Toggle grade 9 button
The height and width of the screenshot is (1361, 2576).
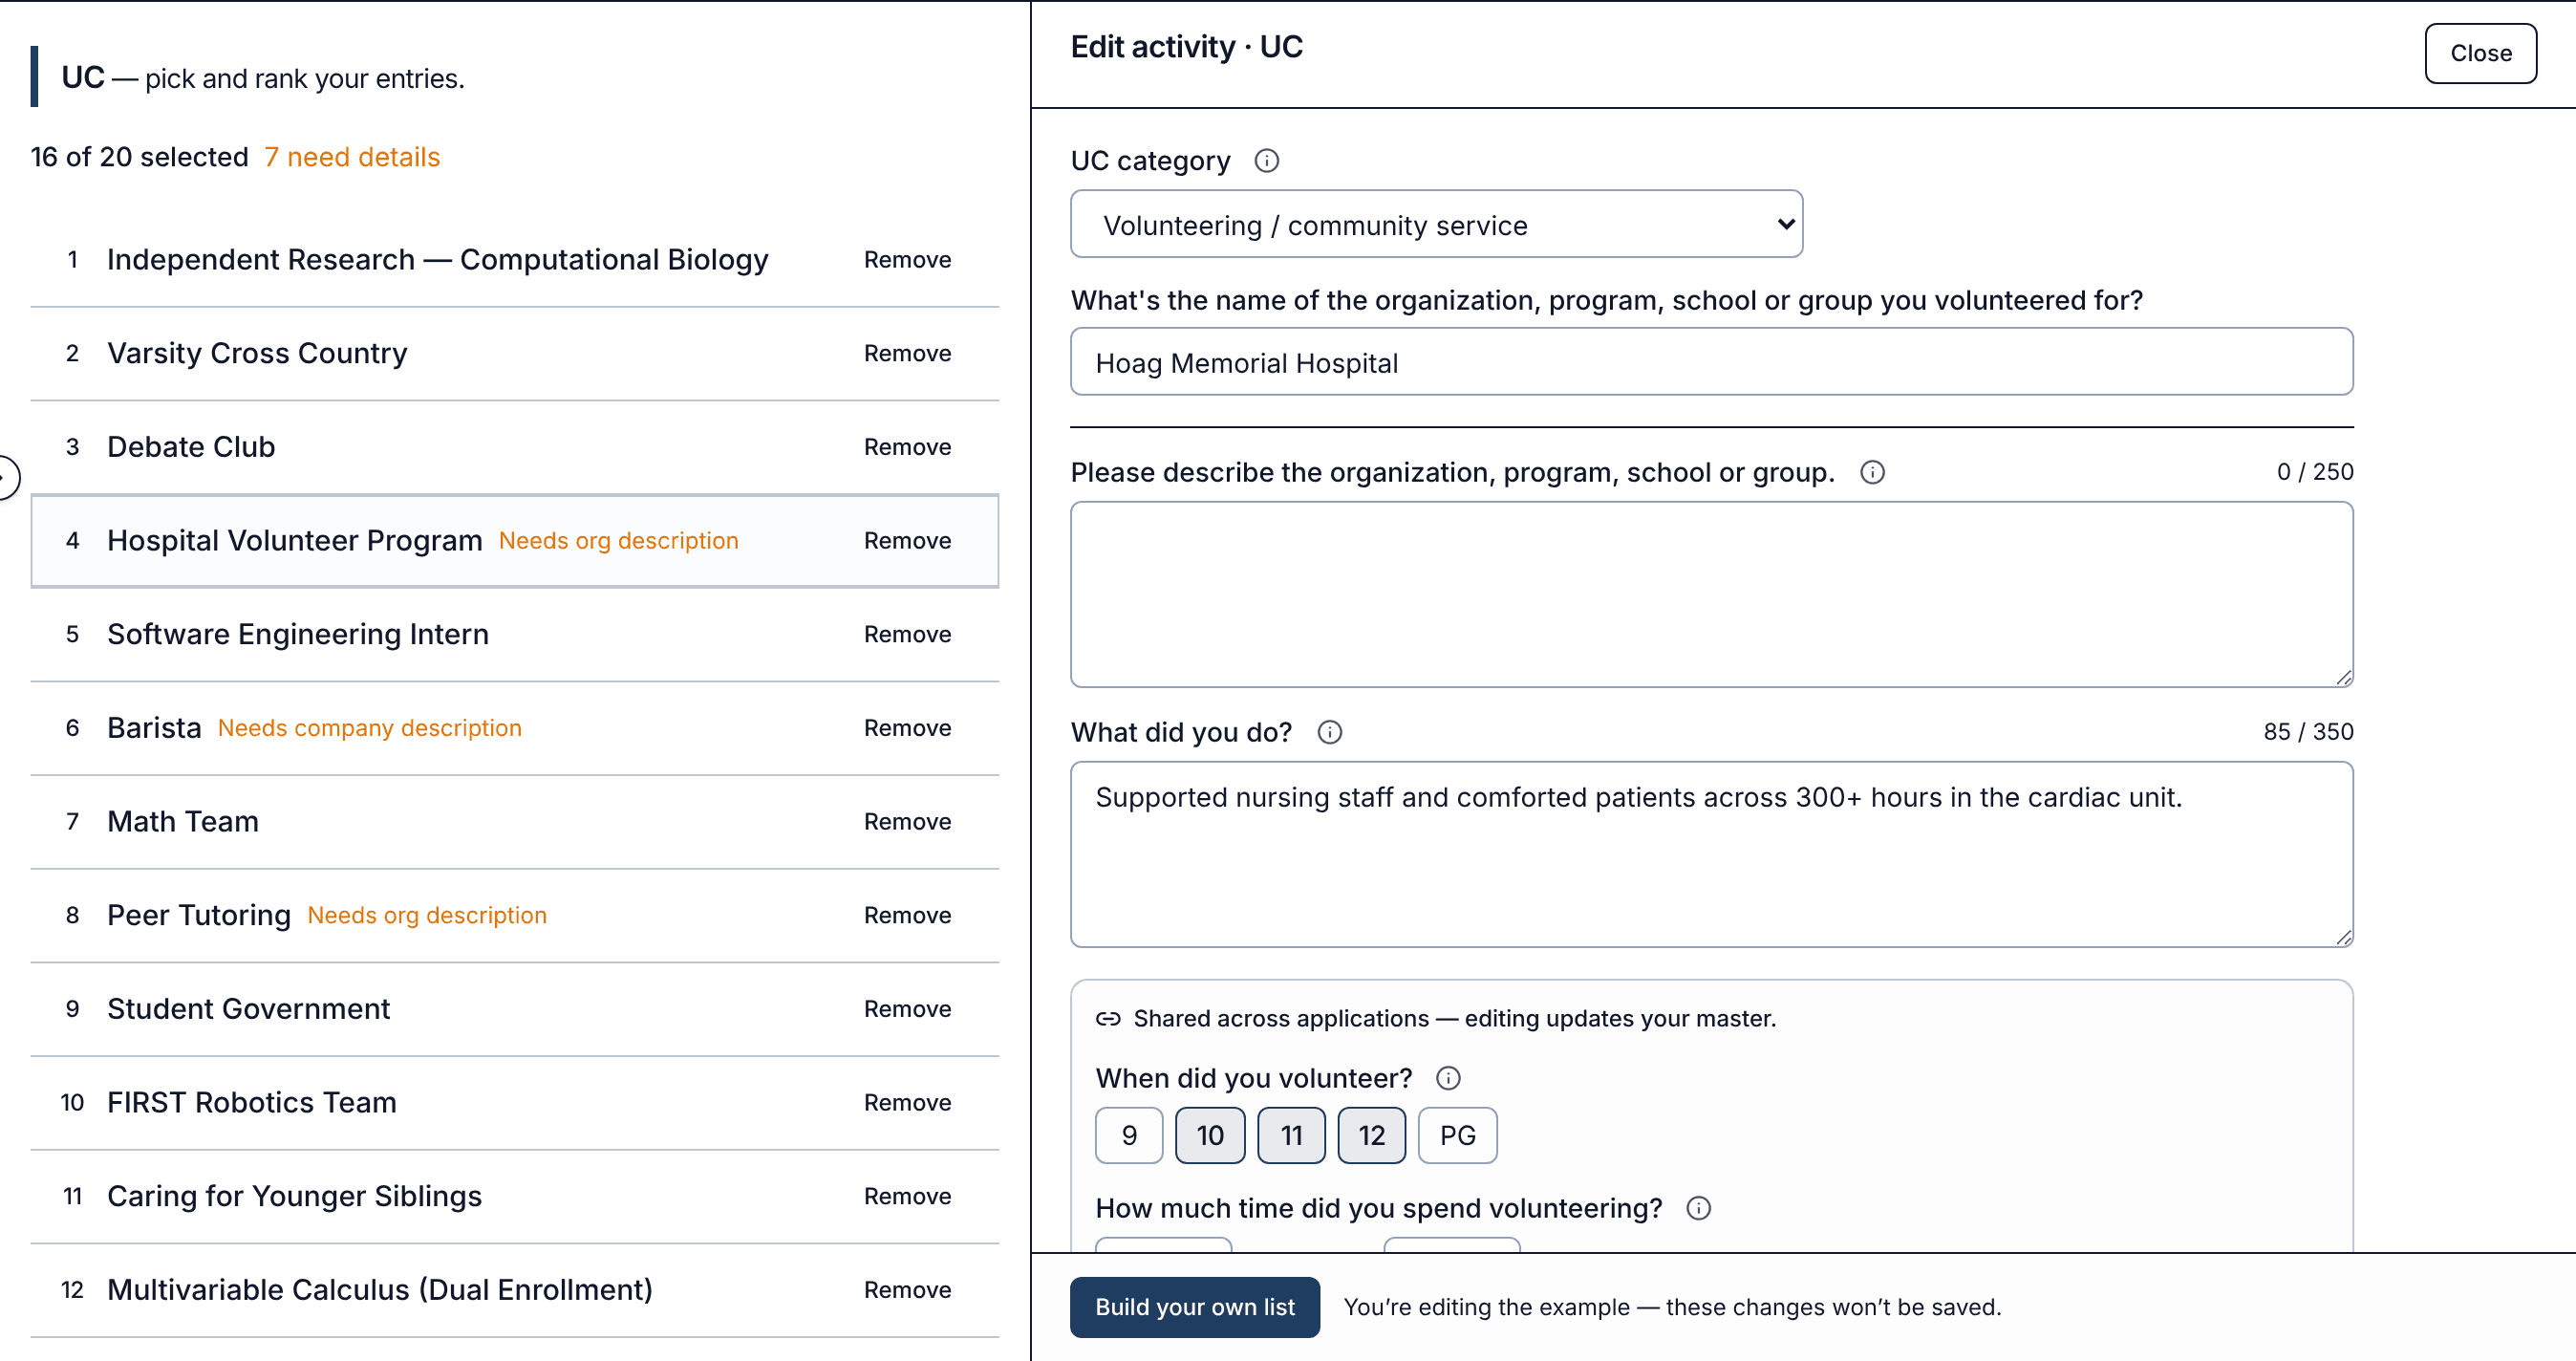point(1129,1135)
